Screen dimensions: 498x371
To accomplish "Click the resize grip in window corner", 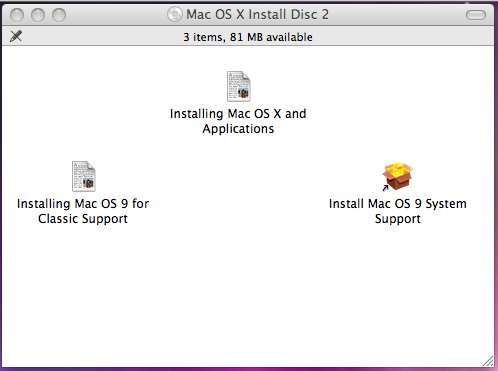I will pyautogui.click(x=488, y=361).
